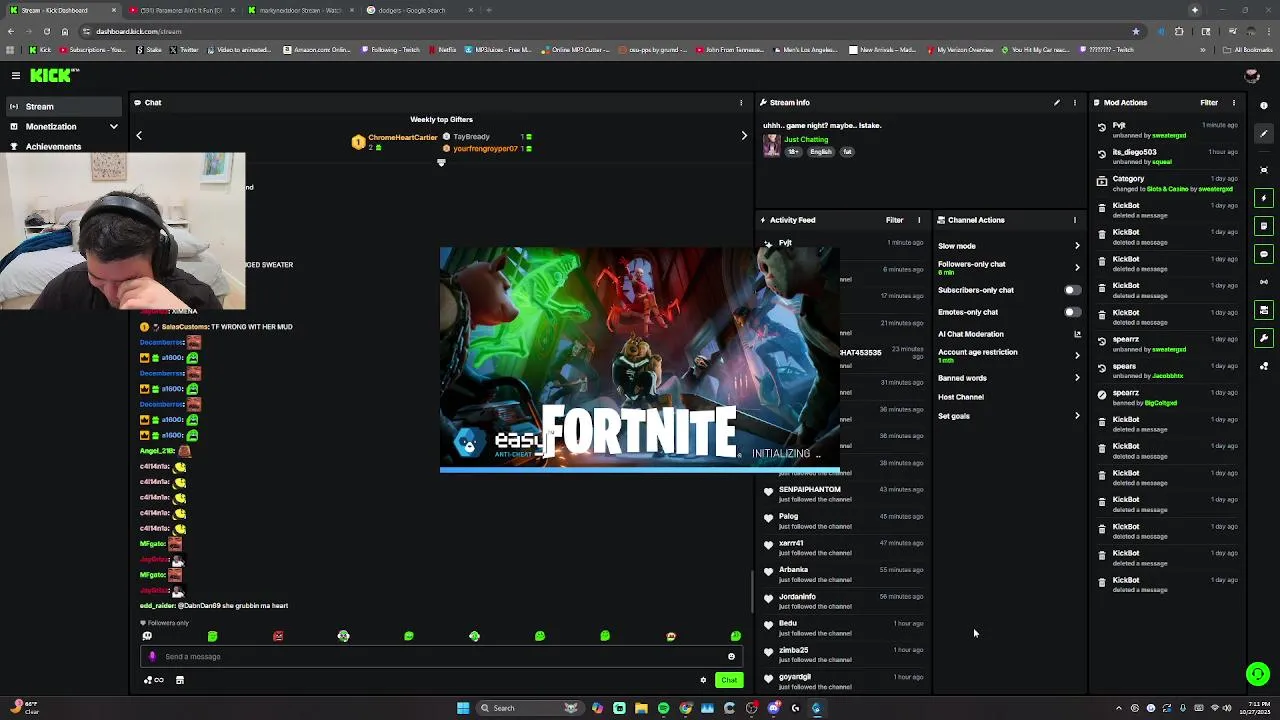Image resolution: width=1280 pixels, height=720 pixels.
Task: Switch to the YouTube Paramore tab
Action: [180, 10]
